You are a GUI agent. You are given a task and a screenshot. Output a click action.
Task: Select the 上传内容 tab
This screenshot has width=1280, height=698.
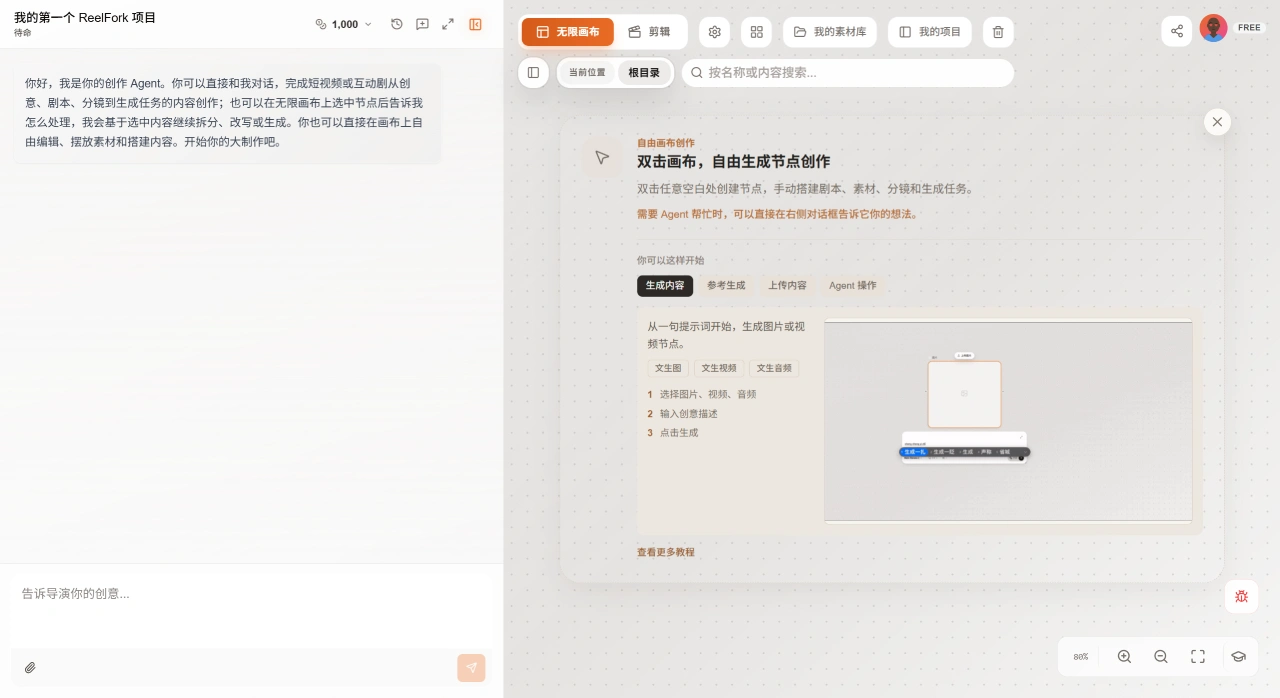click(x=787, y=286)
